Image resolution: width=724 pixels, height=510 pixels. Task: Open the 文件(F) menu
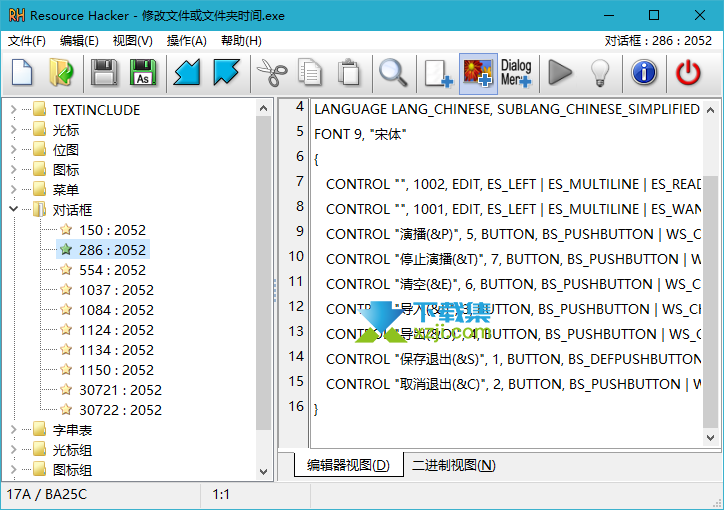(x=27, y=41)
